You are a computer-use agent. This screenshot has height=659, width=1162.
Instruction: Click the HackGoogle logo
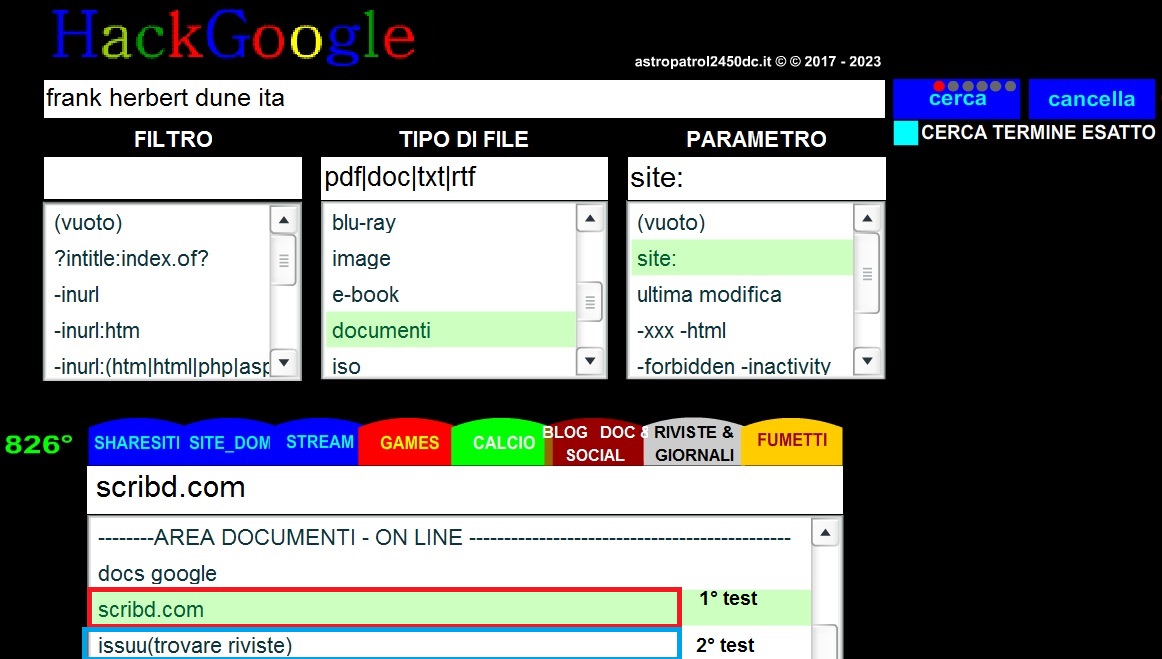(x=233, y=36)
